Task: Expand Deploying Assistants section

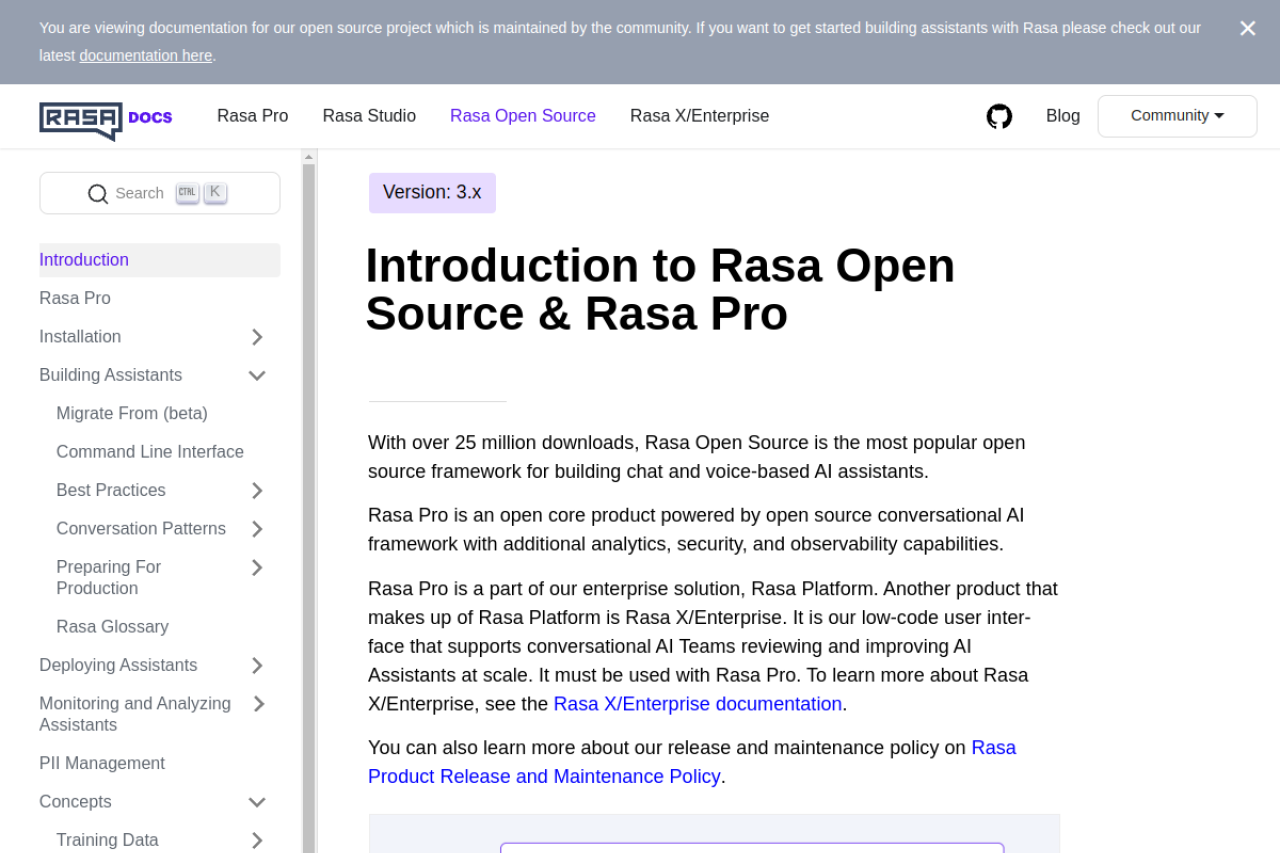Action: 257,666
